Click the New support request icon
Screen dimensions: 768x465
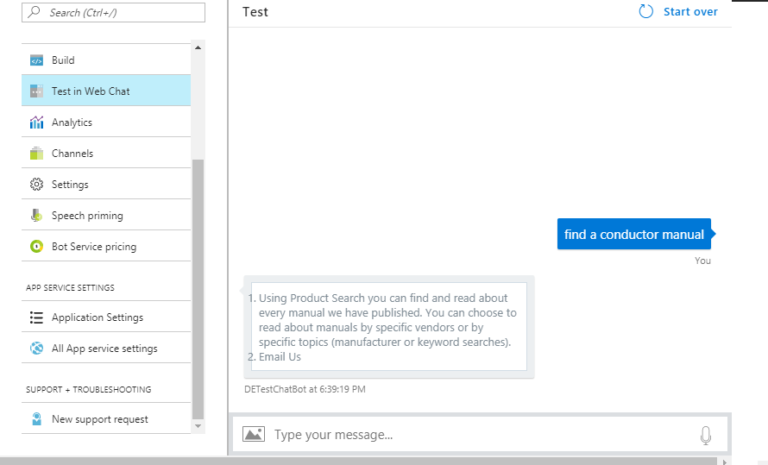click(37, 419)
